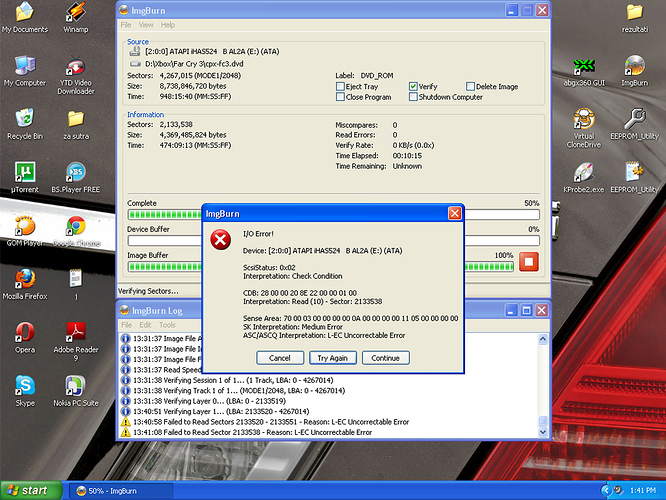Launch KProbe2.exe shortcut
666x500 pixels.
584,178
